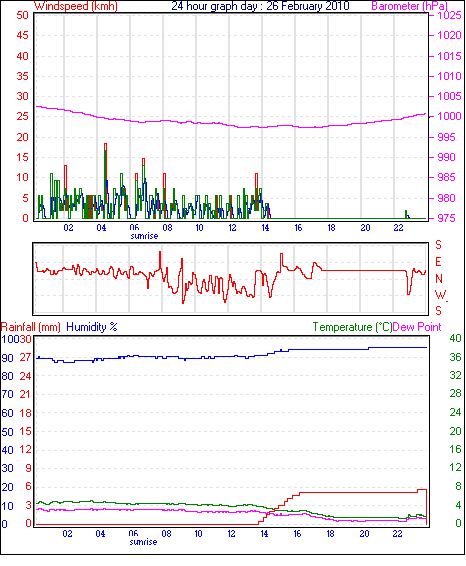Viewport: 466px width, 566px height.
Task: Select the "24 hour graph day : 26 February 2010" heading
Action: (x=260, y=6)
